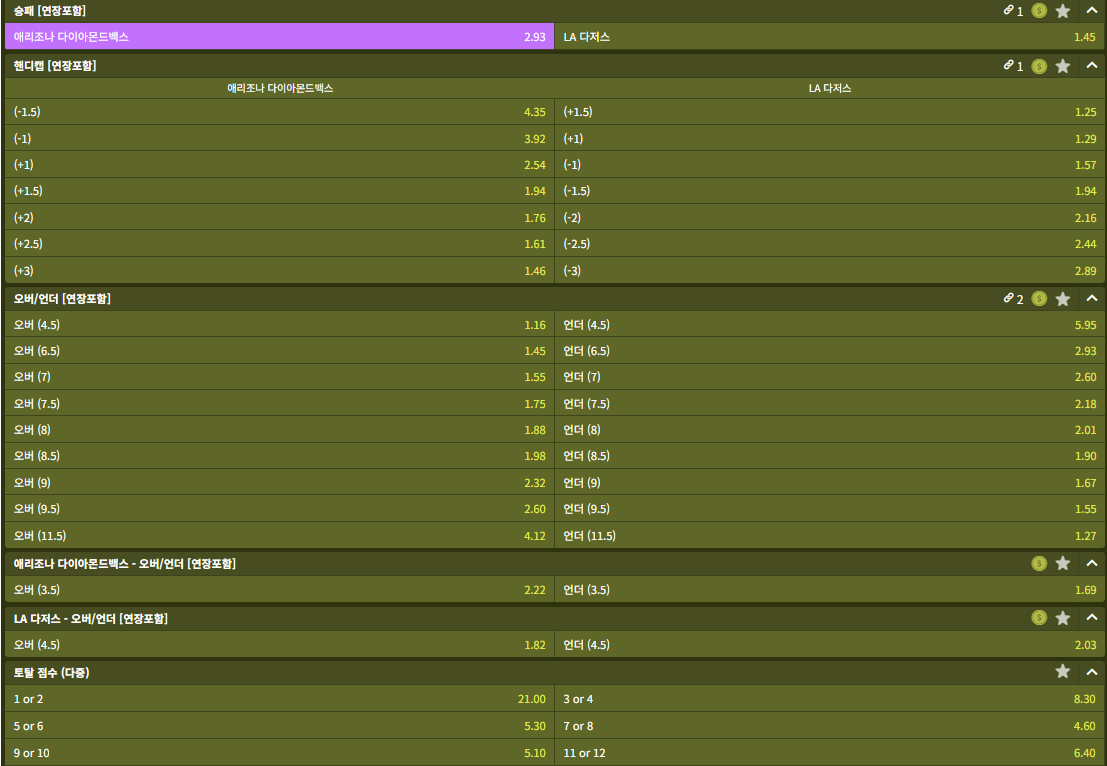Select LA 다저스 handicap (+1) at 1.29
This screenshot has height=766, width=1107.
[830, 138]
